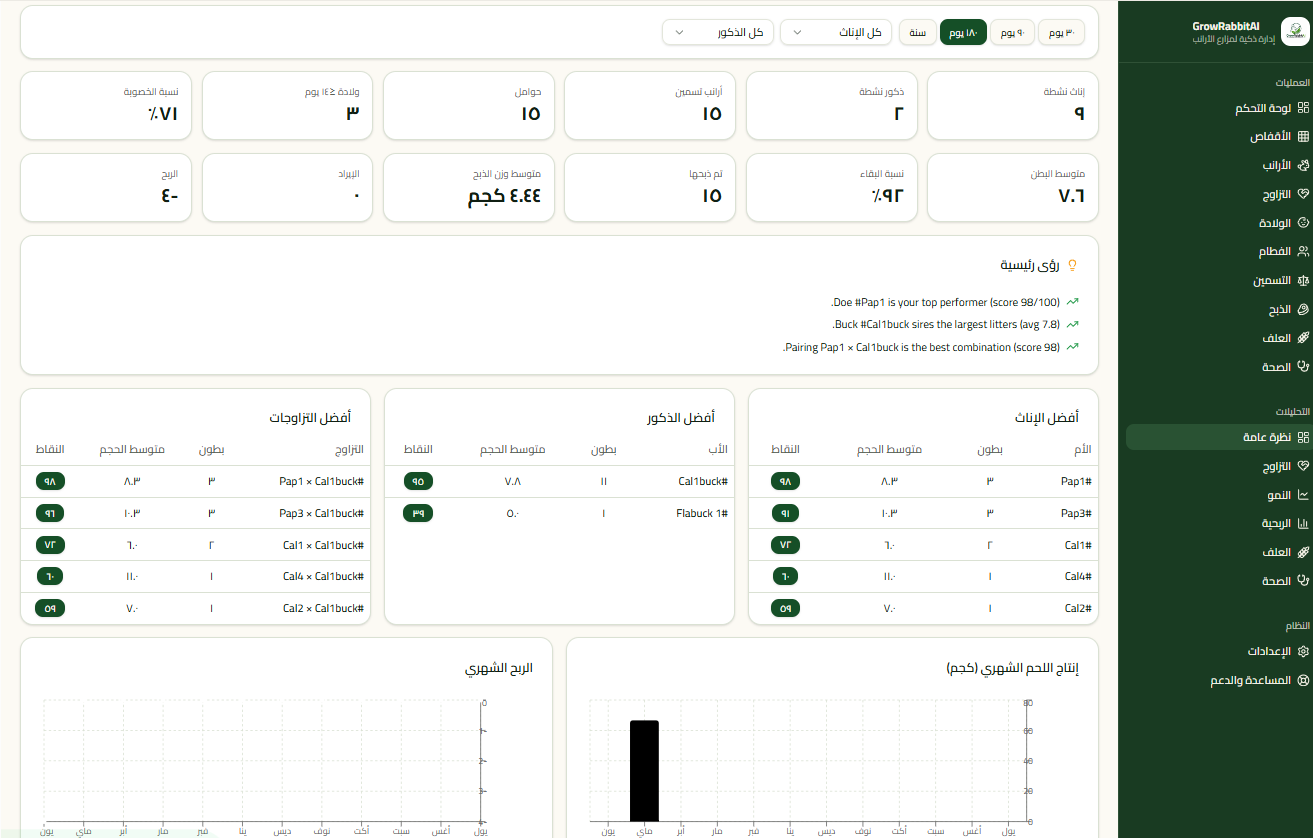Select the نظرة عامة overview menu item
This screenshot has width=1313, height=838.
[x=1218, y=437]
